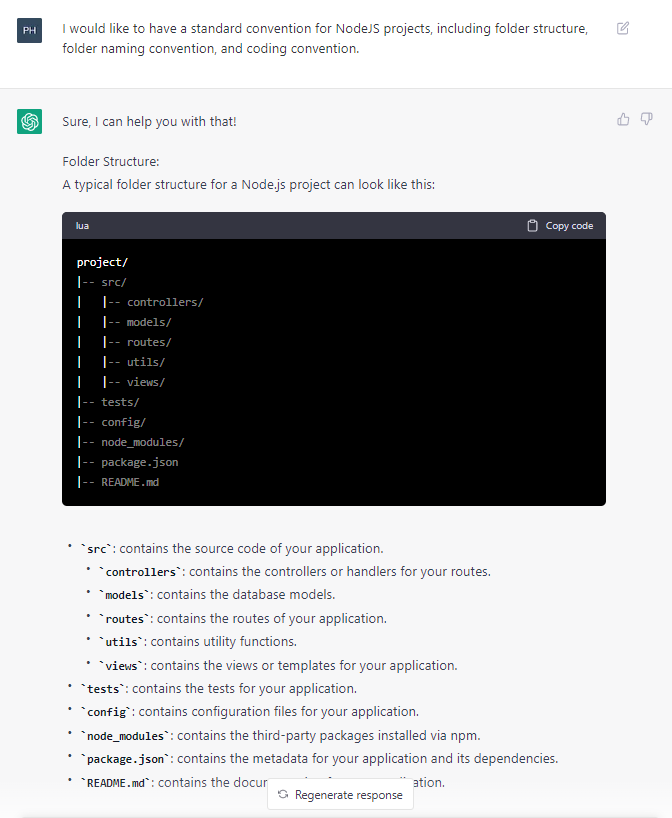Click the controllers/ entry in code block
672x818 pixels.
coord(165,302)
